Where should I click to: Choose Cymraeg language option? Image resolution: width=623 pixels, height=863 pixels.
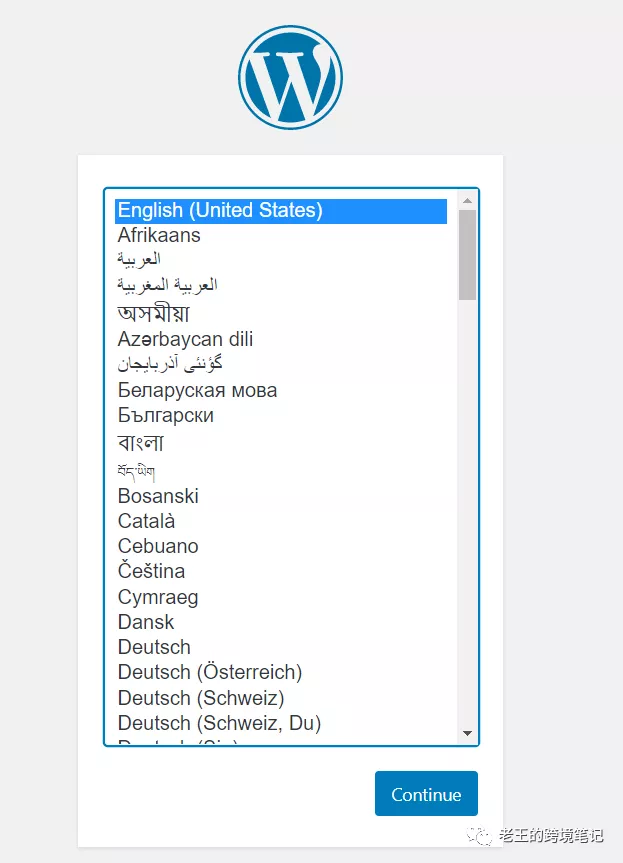click(x=158, y=597)
